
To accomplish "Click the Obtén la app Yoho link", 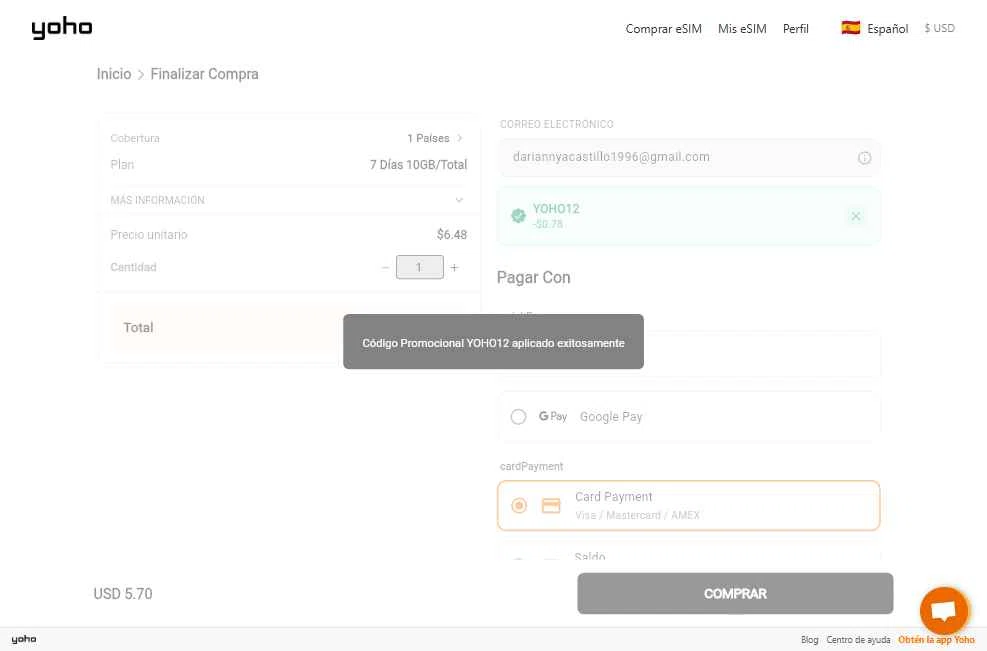I will pos(936,640).
